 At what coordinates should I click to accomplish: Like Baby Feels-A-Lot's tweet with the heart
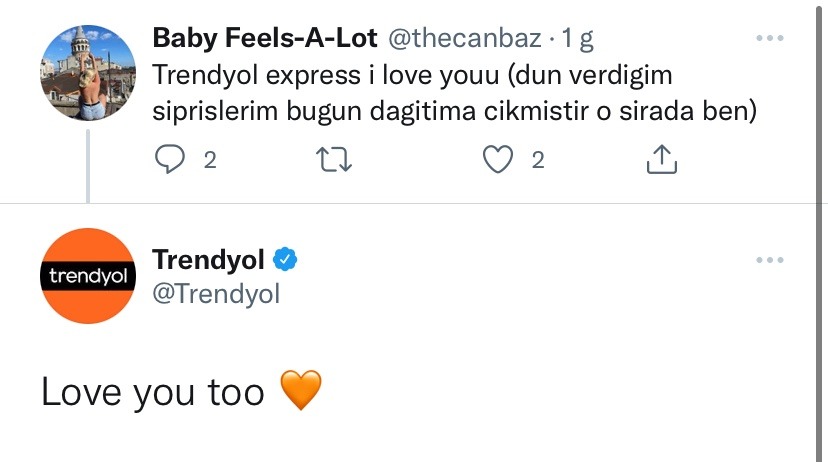coord(498,160)
